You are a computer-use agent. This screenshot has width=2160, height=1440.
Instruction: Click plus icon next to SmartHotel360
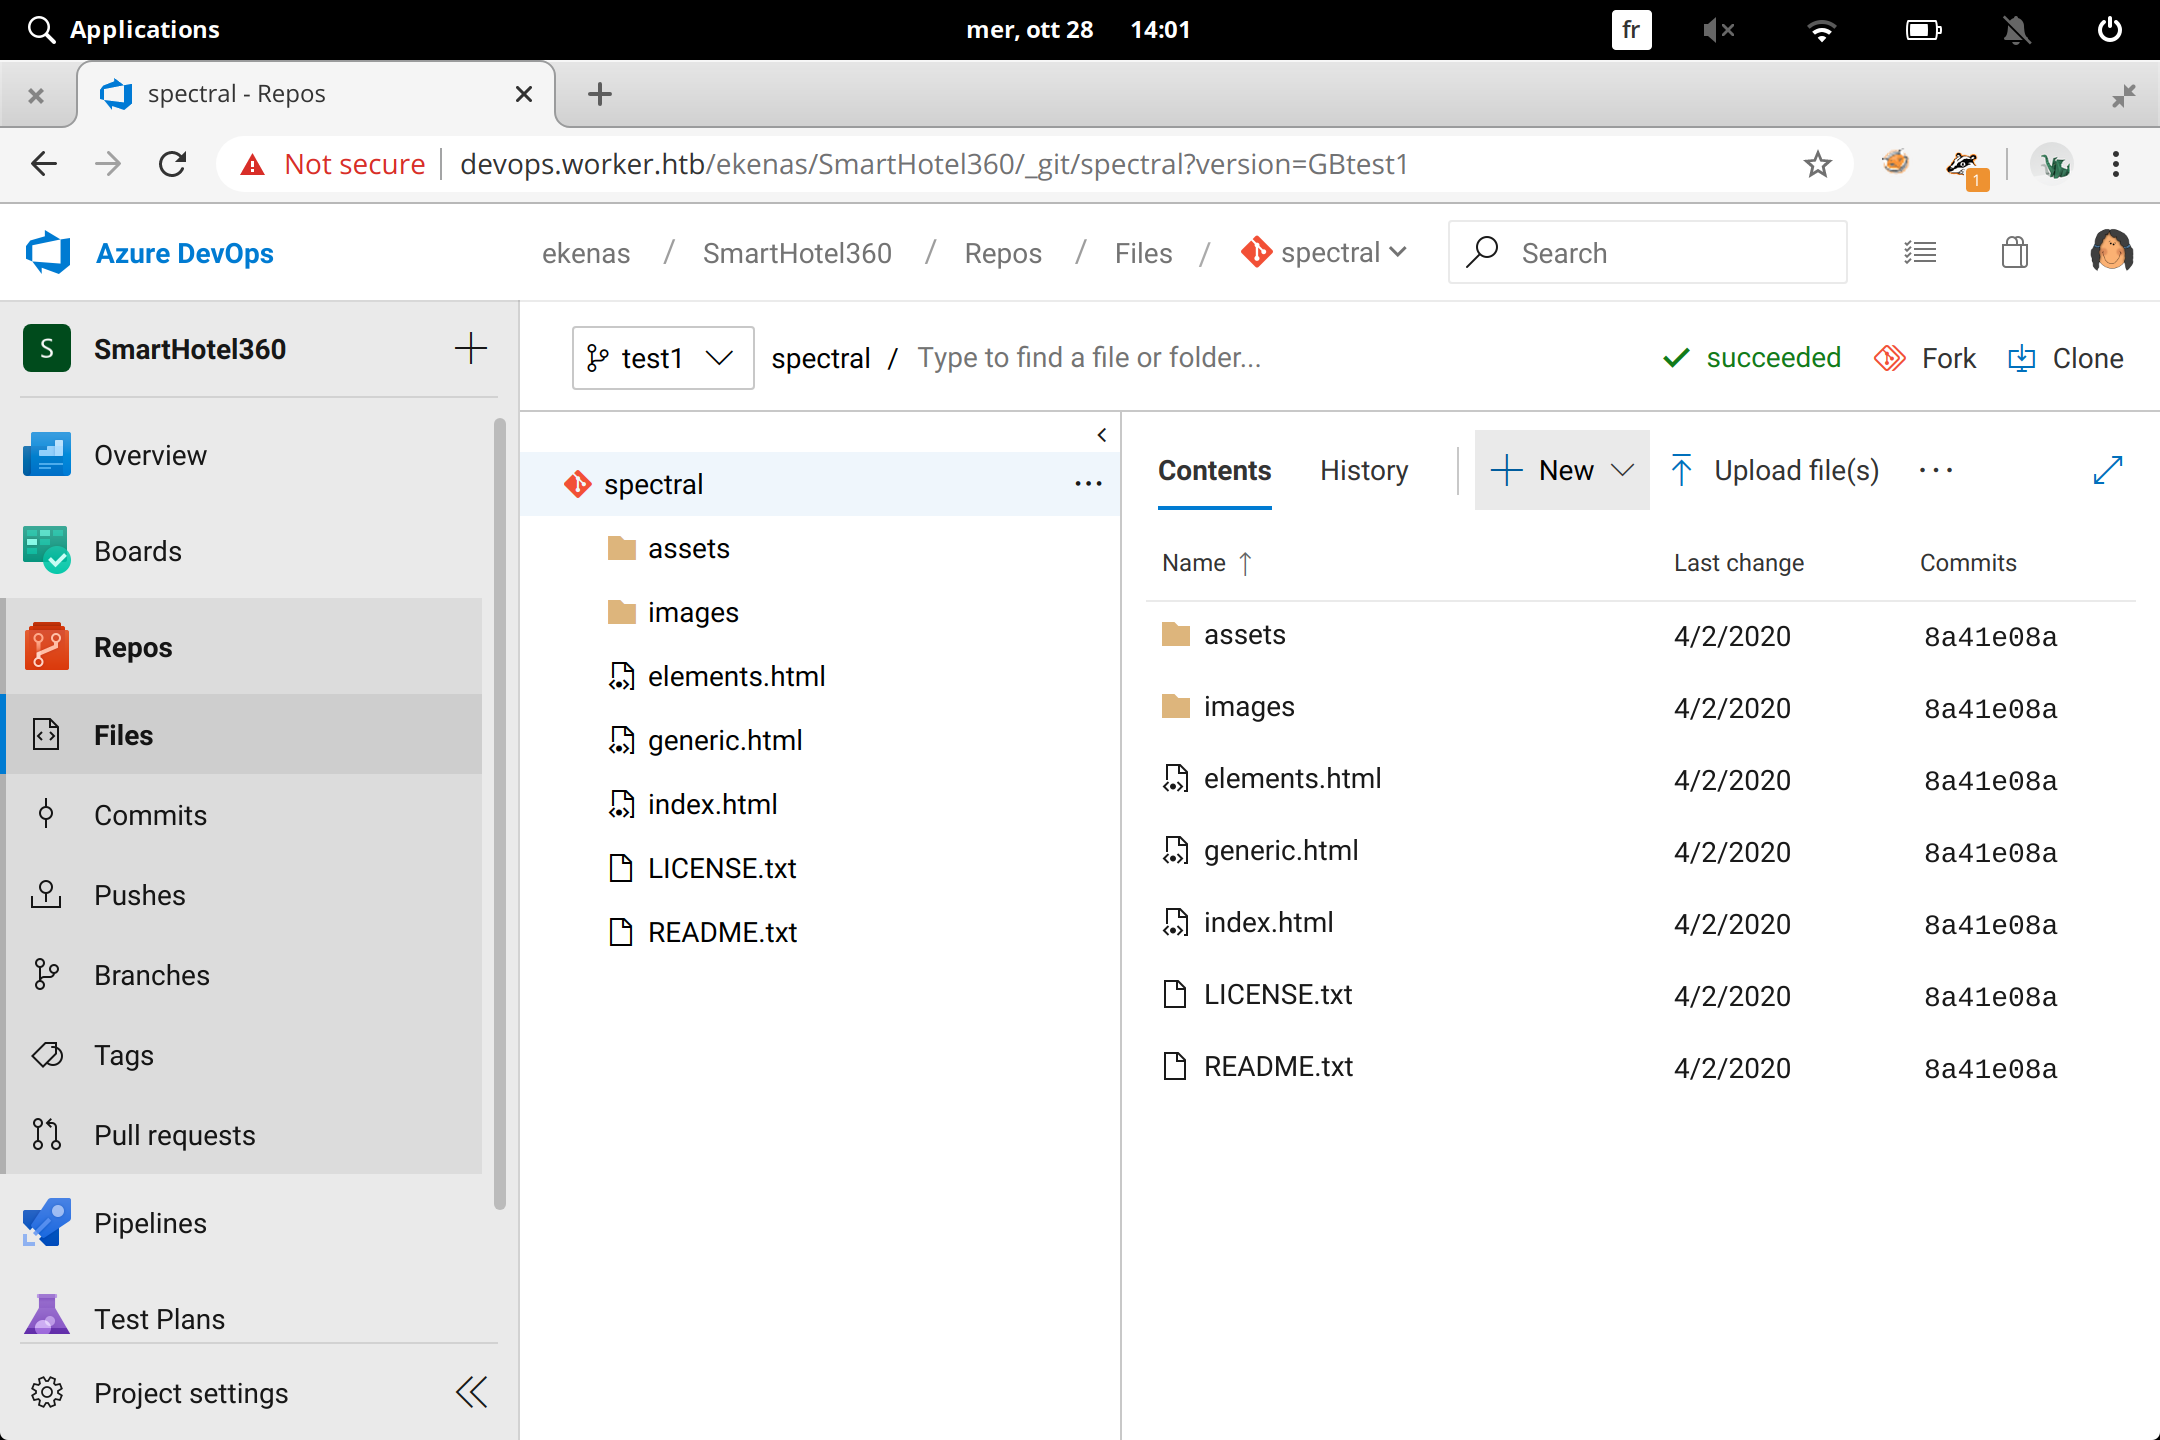(x=470, y=349)
